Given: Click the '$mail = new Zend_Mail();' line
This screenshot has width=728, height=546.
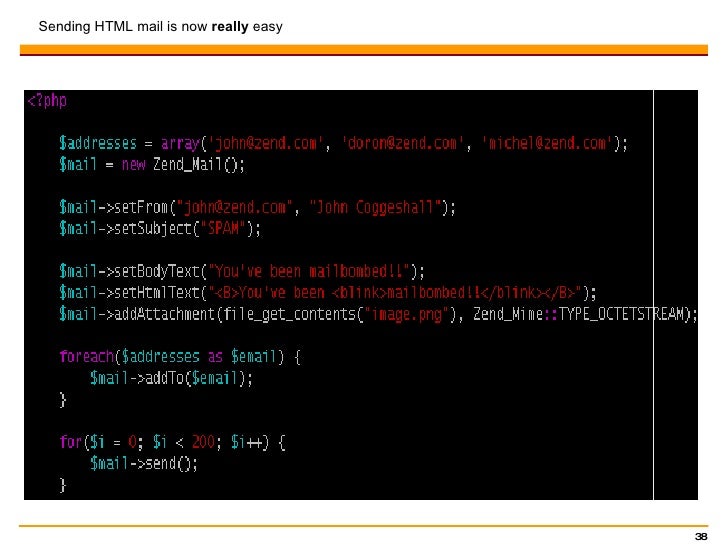Looking at the screenshot, I should pos(152,164).
